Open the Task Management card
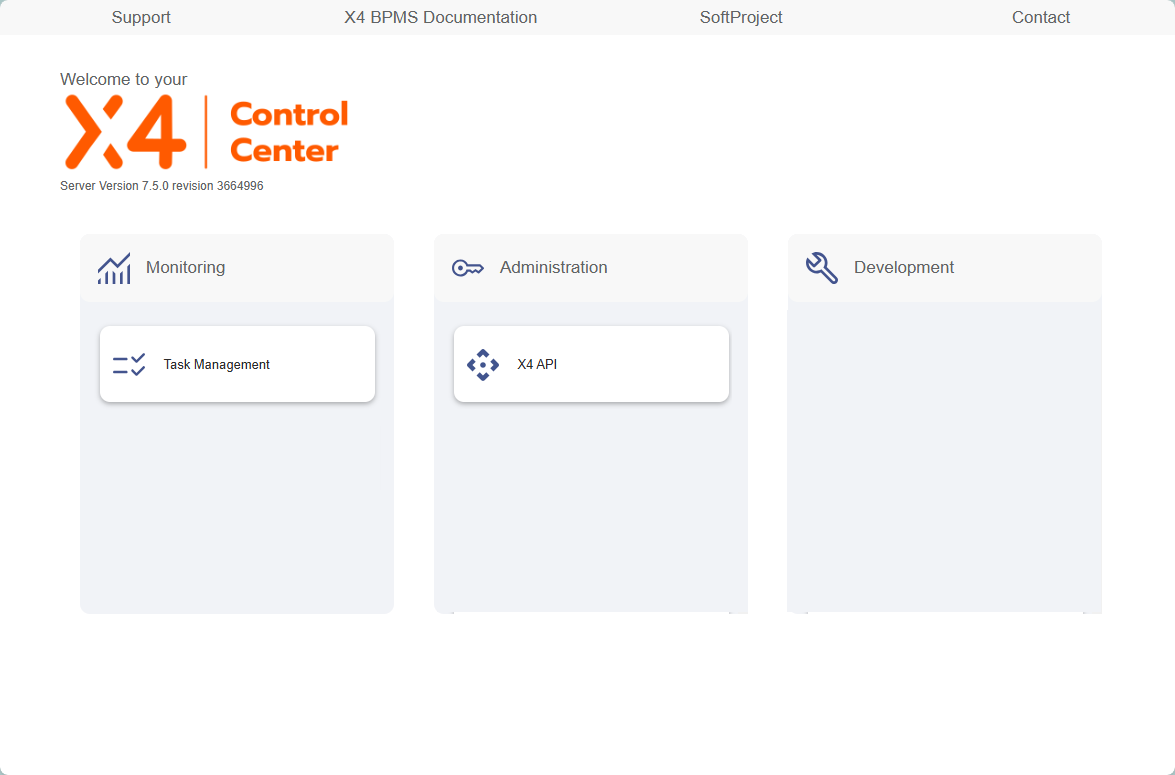This screenshot has height=775, width=1175. [x=238, y=364]
